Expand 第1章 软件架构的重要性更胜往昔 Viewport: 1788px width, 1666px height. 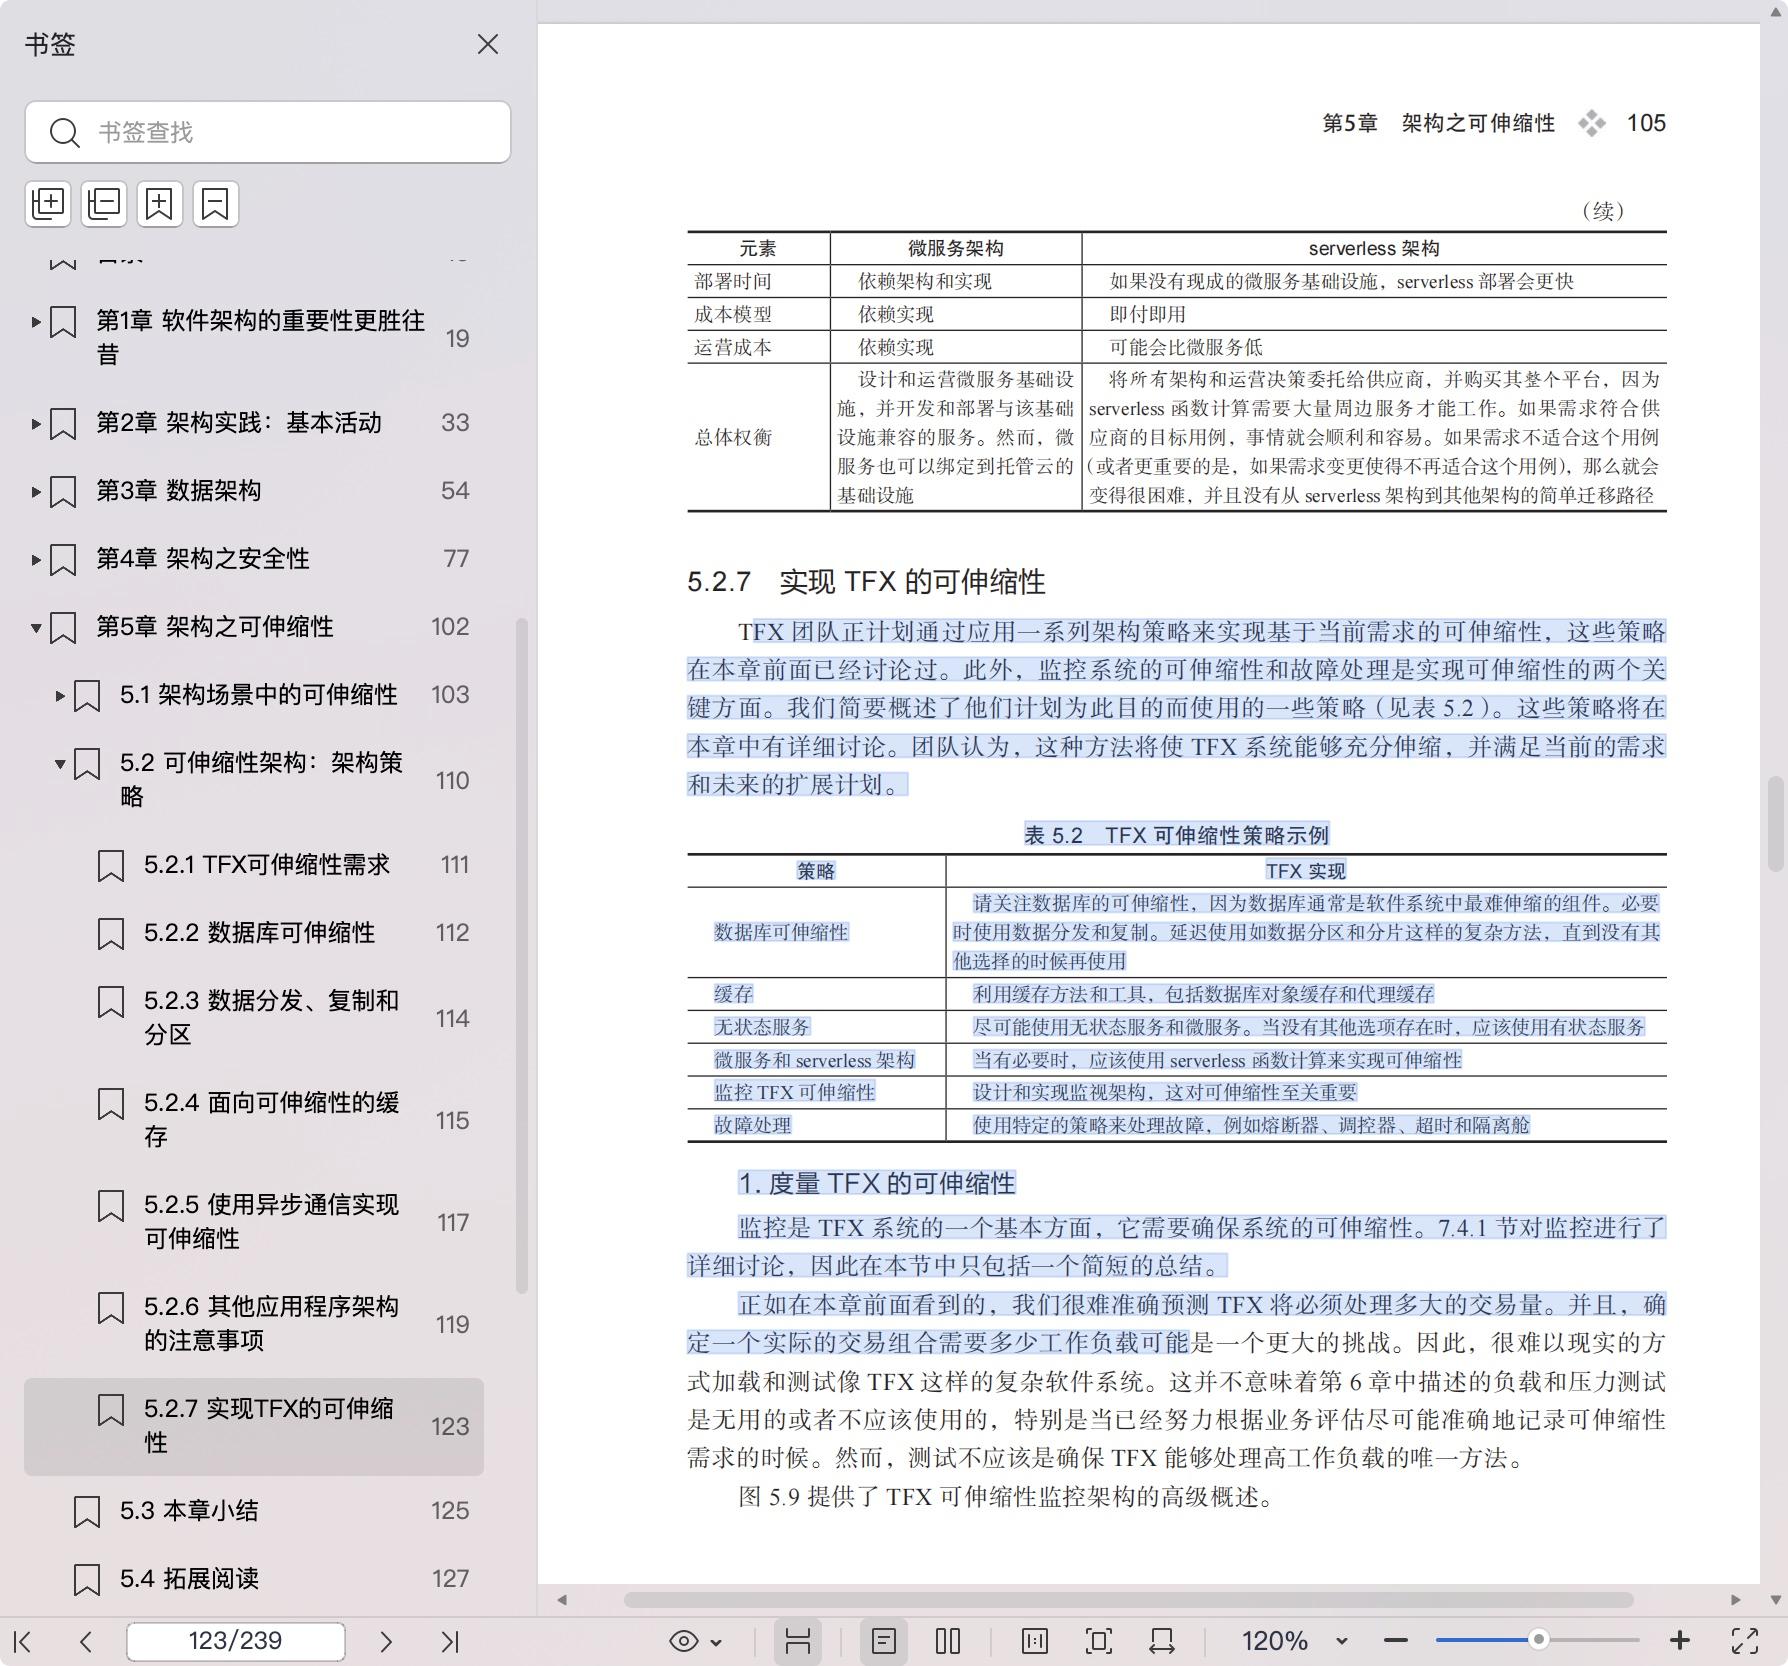(35, 322)
